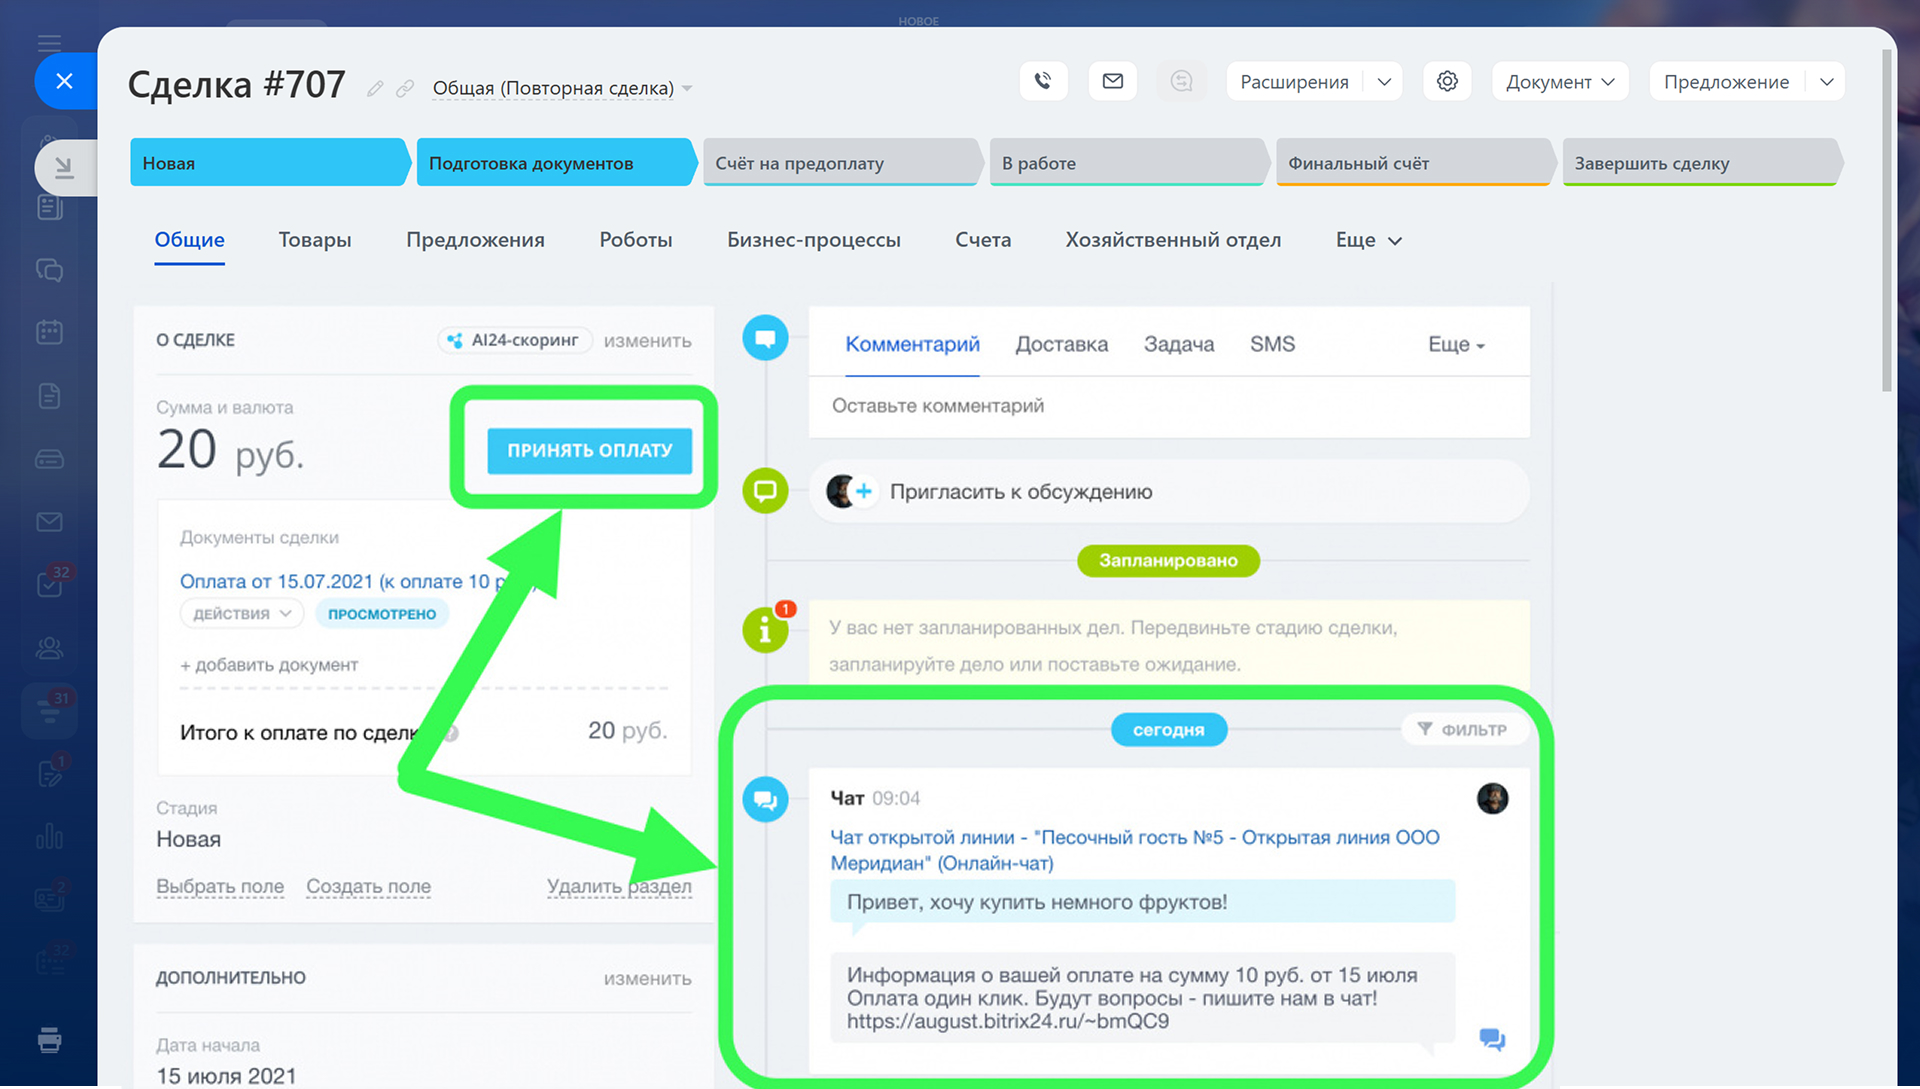
Task: Switch to the Бизнес-процессы tab
Action: (x=814, y=240)
